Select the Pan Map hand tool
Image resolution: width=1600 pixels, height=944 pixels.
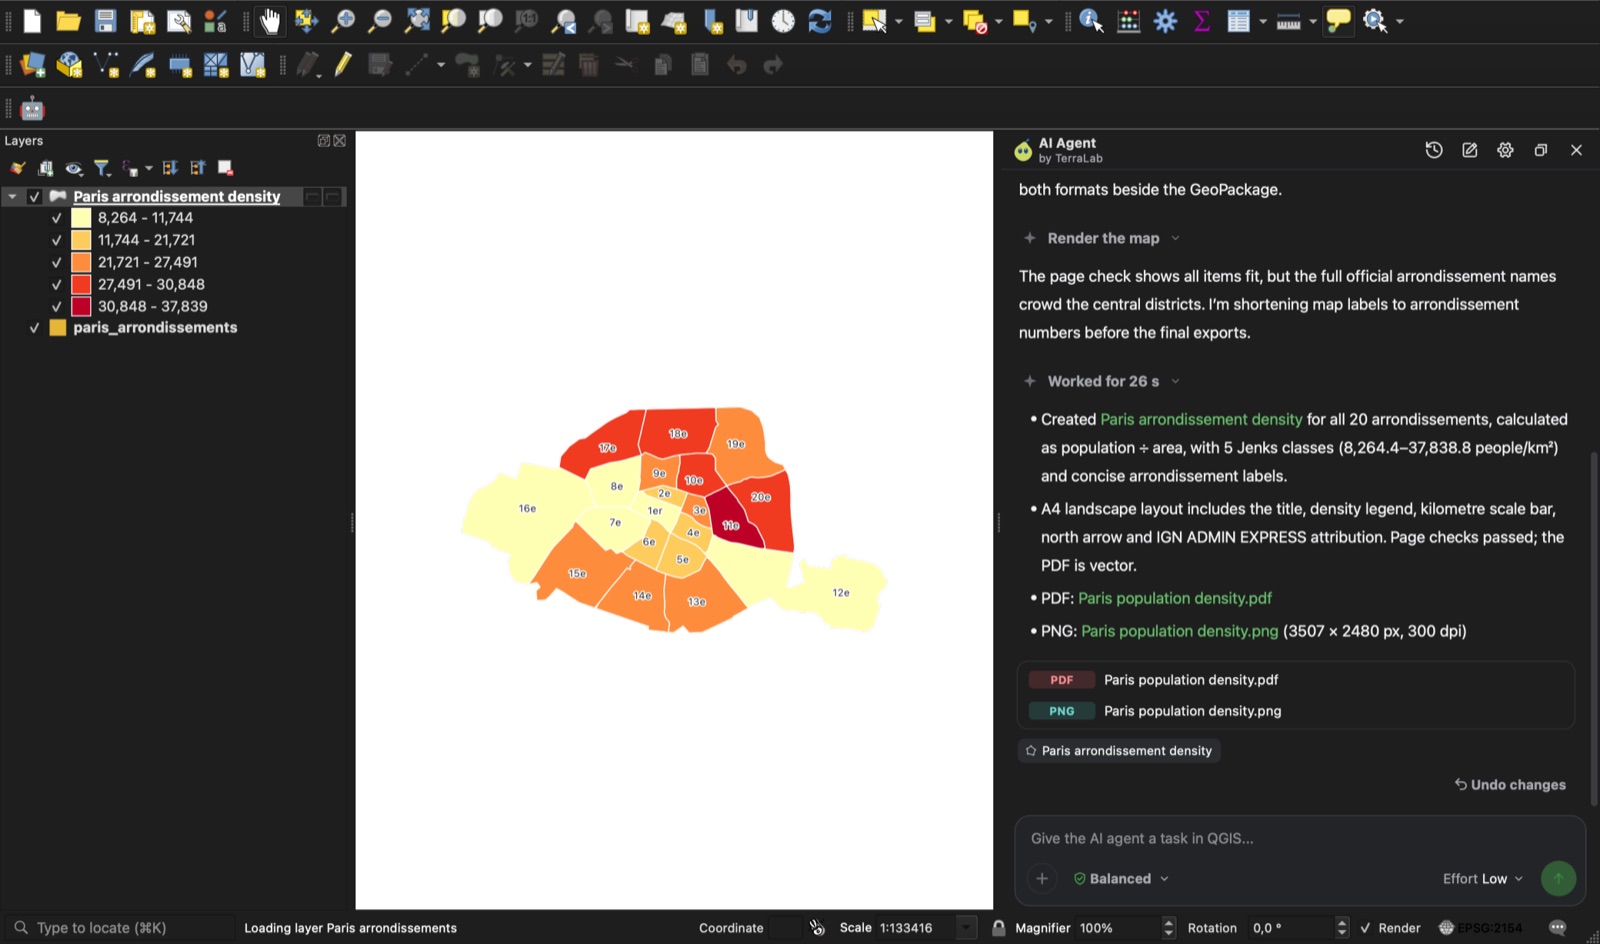[x=270, y=21]
